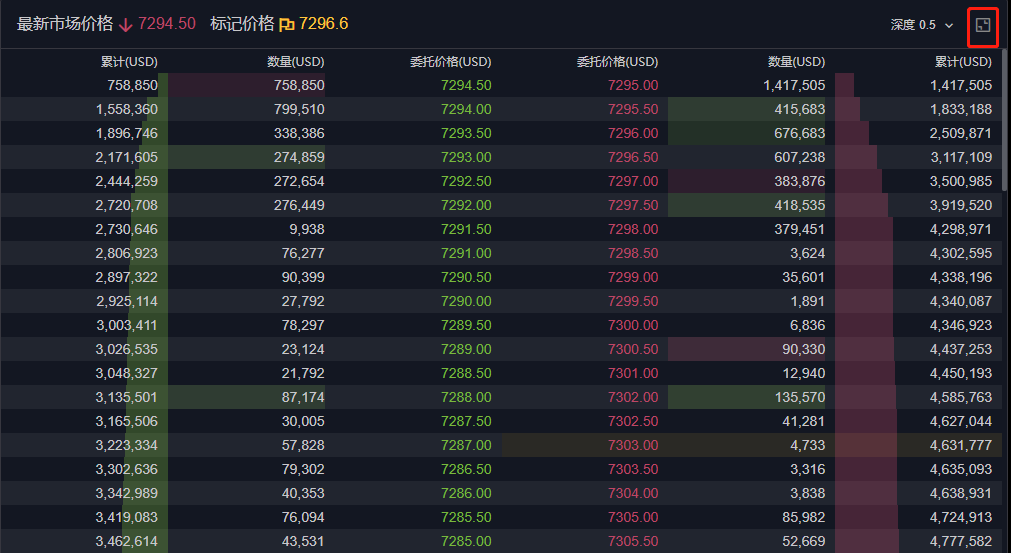
Task: Select ask price 7305.50
Action: [x=633, y=541]
